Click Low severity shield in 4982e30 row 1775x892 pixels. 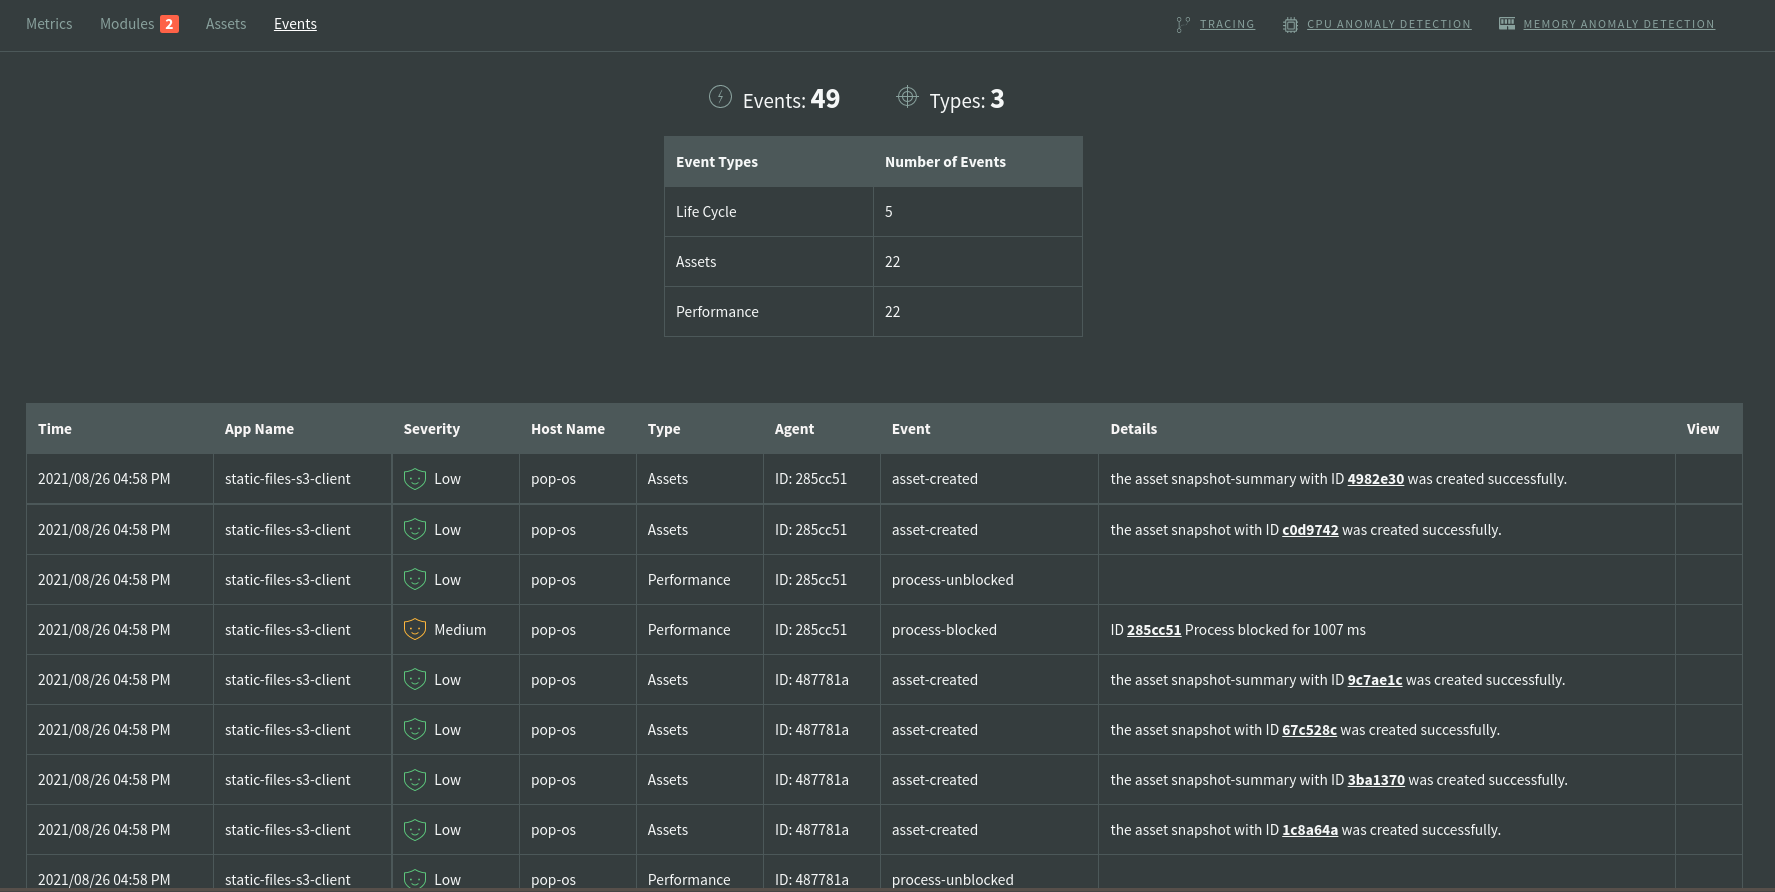(415, 479)
